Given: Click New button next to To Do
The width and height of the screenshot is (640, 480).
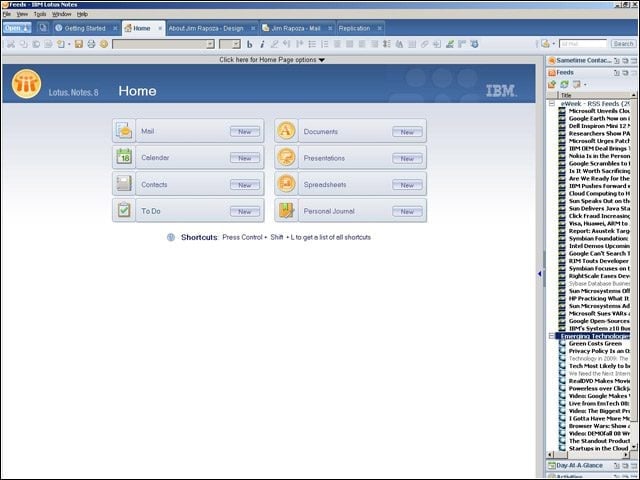Looking at the screenshot, I should click(x=245, y=211).
